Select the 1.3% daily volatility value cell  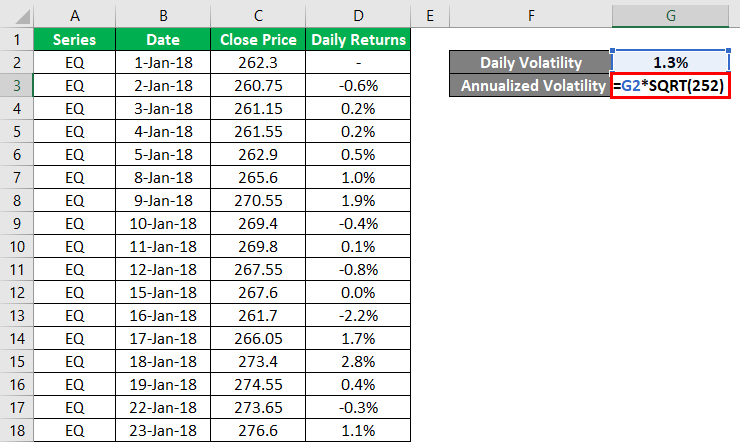[671, 63]
